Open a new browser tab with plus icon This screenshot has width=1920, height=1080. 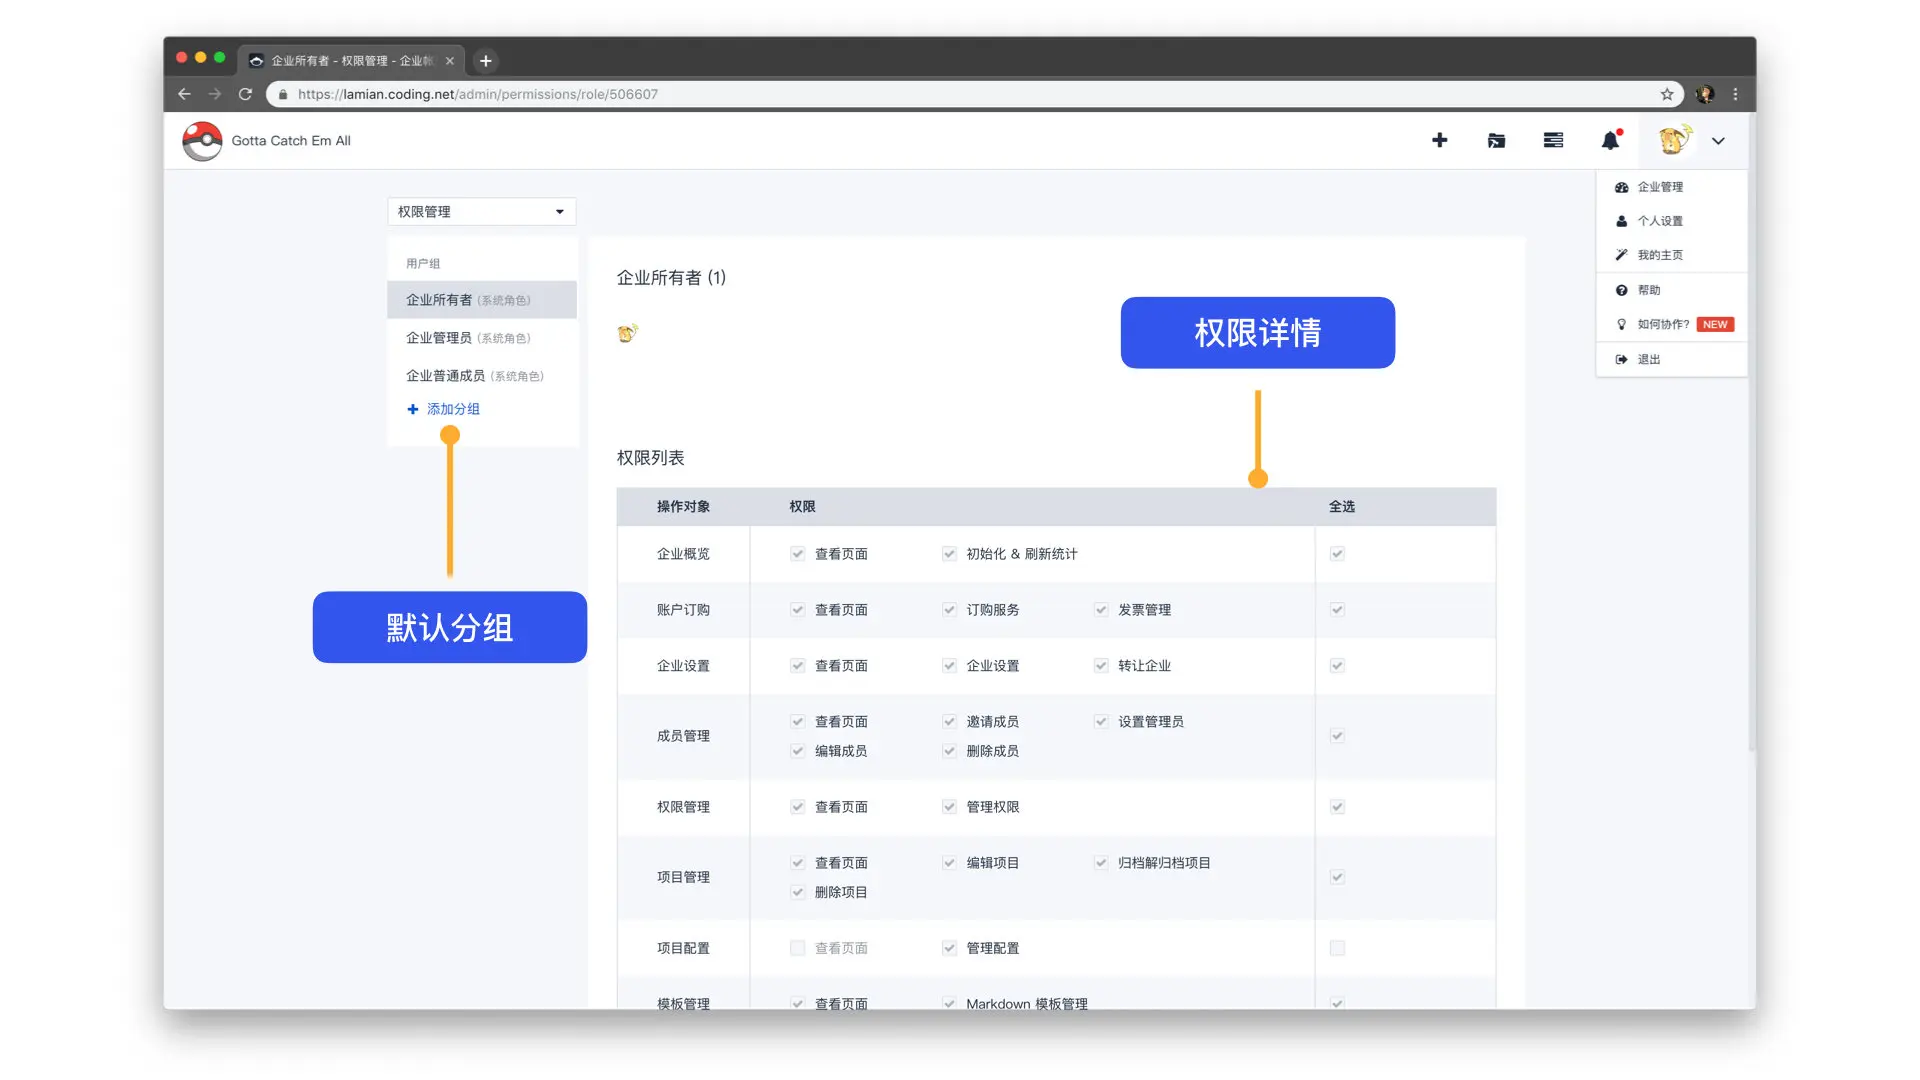[x=486, y=61]
